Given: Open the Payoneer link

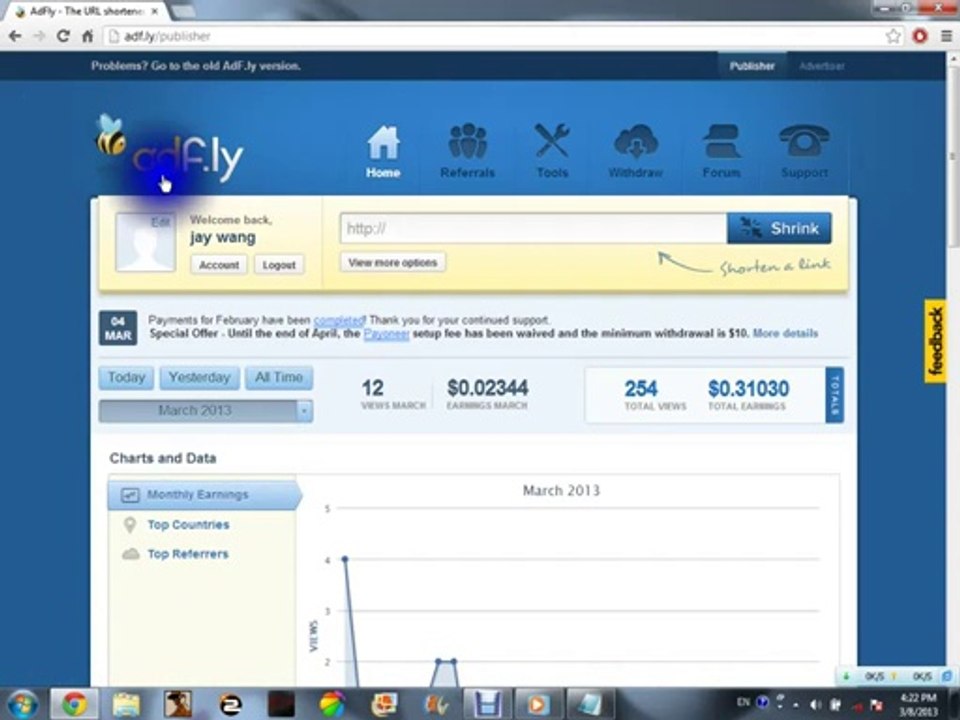Looking at the screenshot, I should point(386,334).
